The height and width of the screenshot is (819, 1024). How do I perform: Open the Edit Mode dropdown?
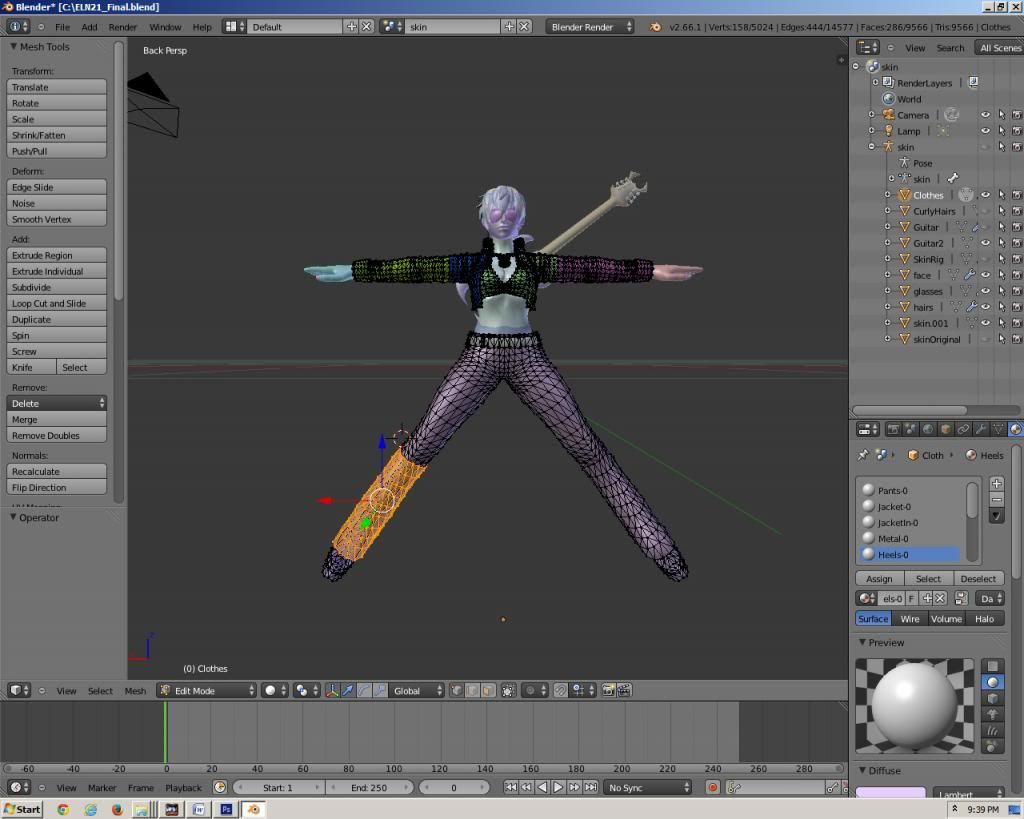(207, 690)
